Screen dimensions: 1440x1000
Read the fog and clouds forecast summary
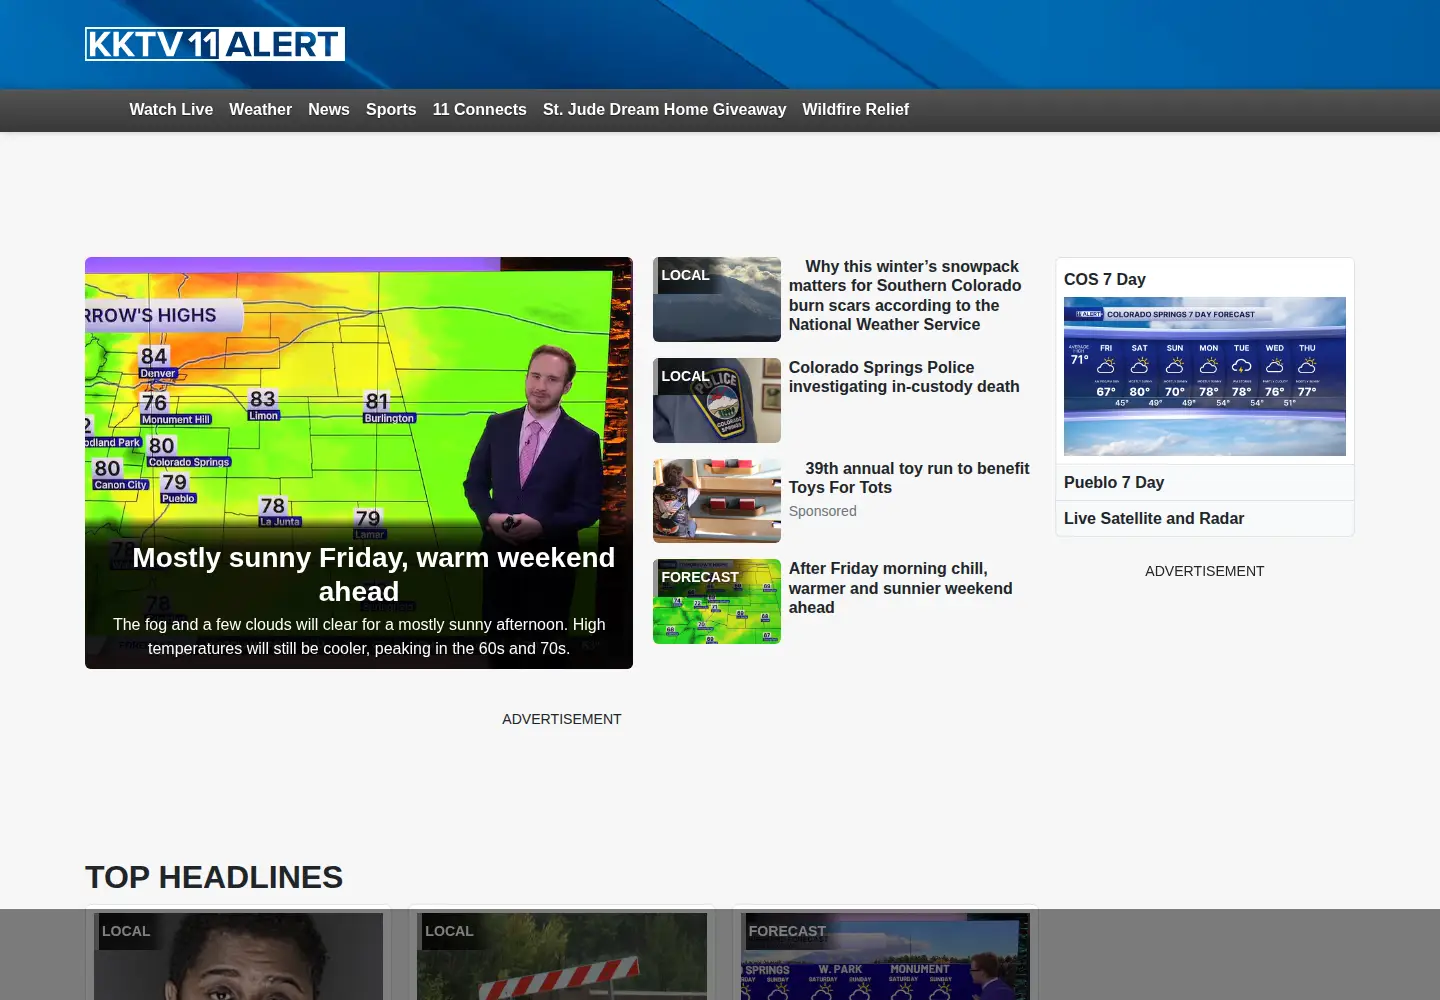[359, 636]
